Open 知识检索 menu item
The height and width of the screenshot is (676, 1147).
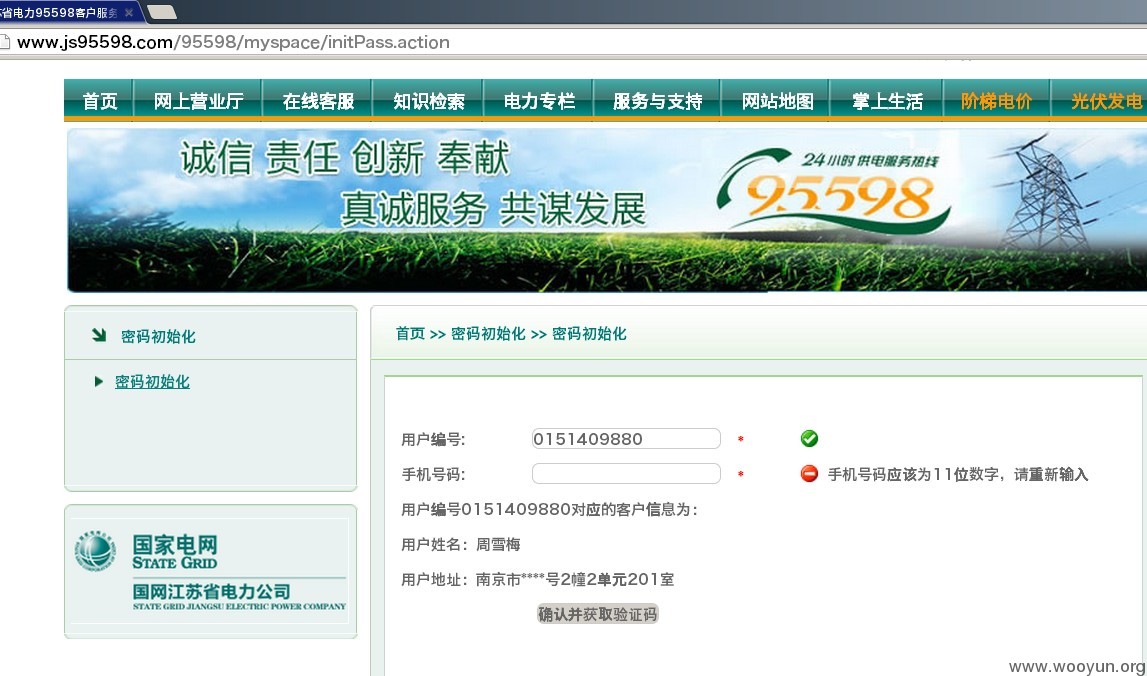[x=429, y=100]
